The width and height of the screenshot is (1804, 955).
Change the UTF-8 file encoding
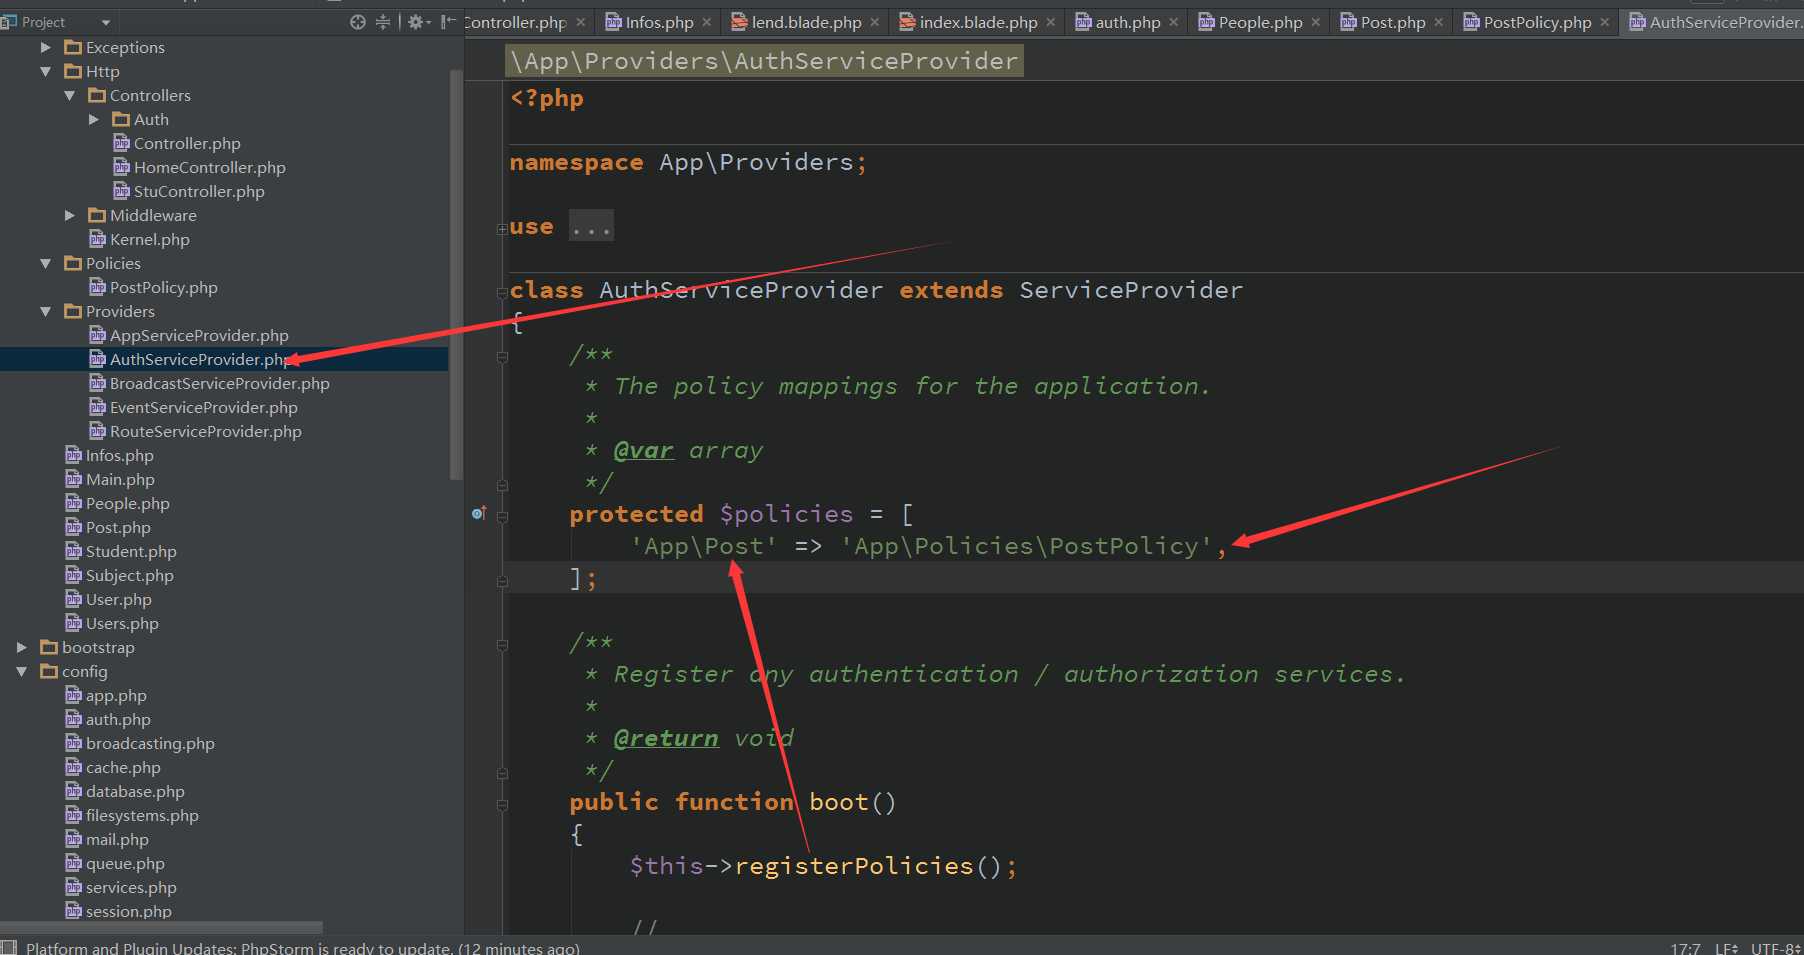(1774, 947)
